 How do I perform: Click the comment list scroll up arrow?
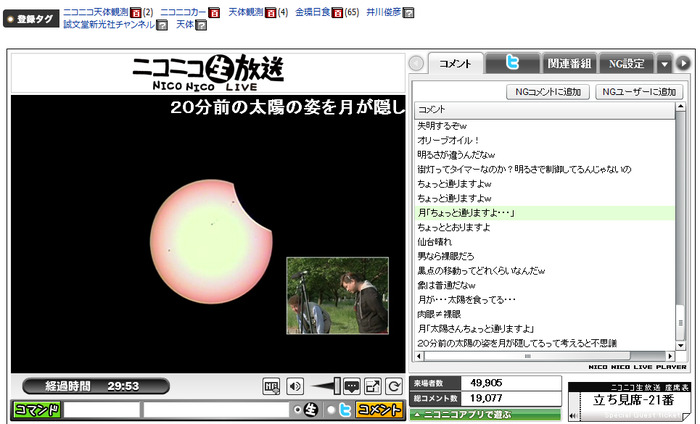tap(680, 106)
